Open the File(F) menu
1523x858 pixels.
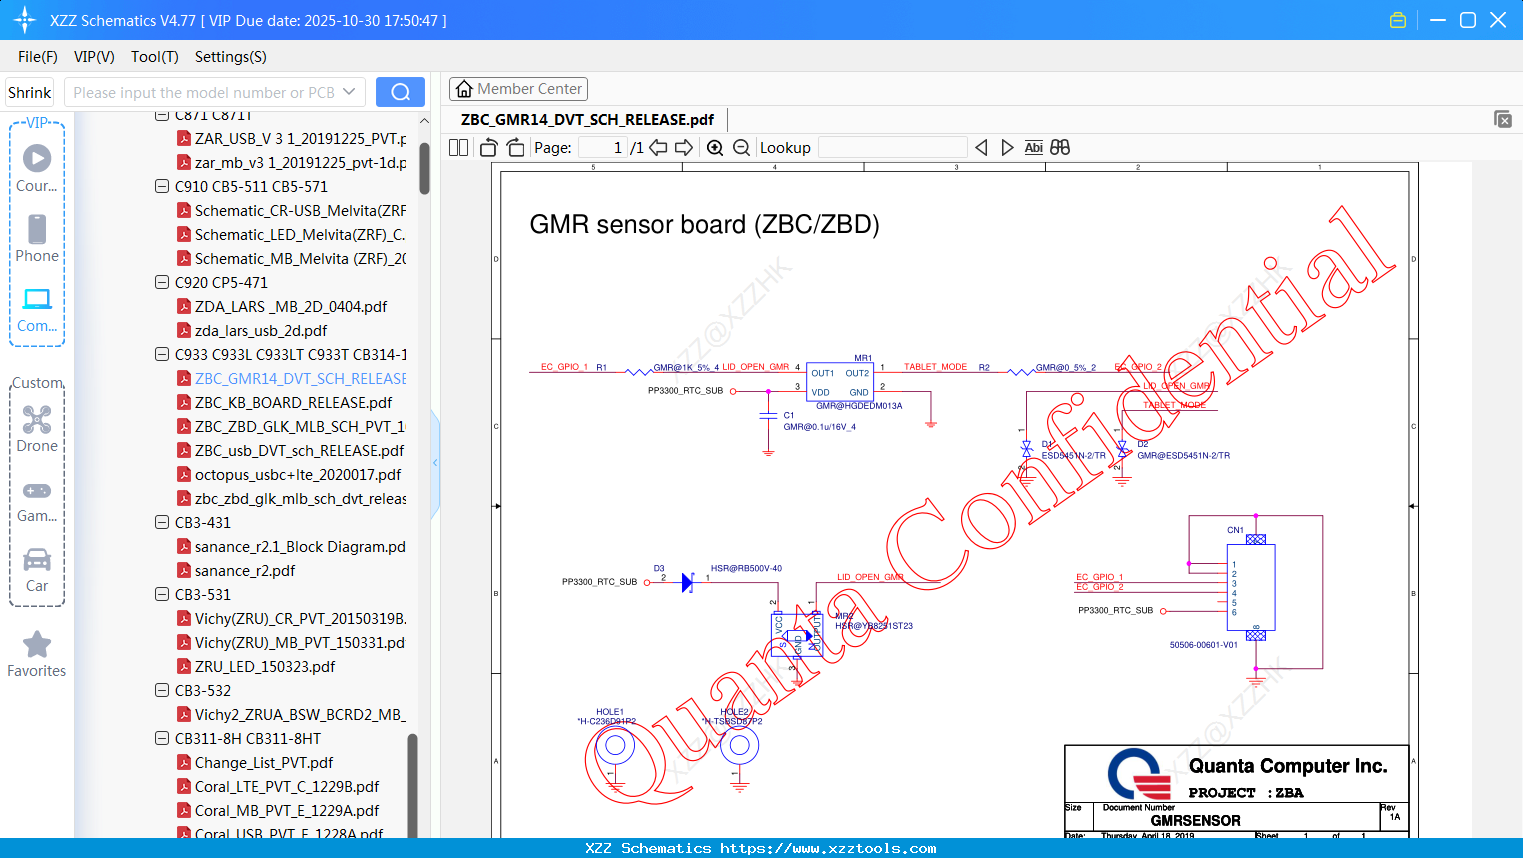[x=38, y=57]
